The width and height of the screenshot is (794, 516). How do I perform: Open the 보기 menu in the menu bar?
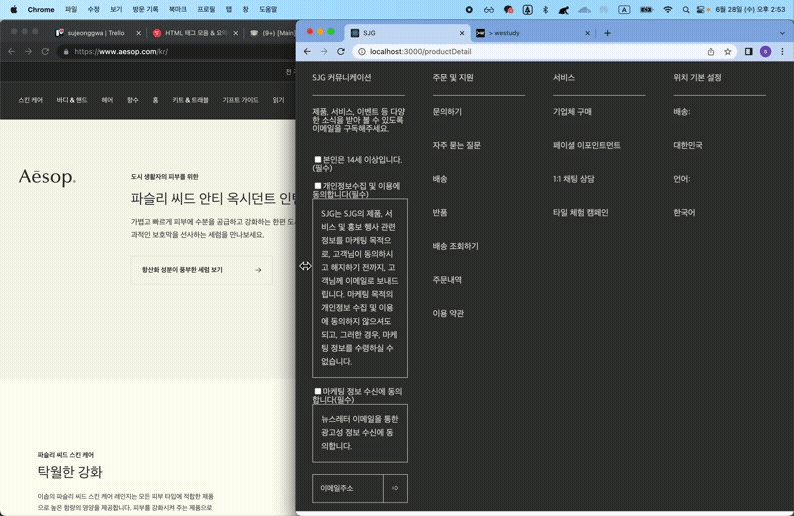(x=116, y=9)
